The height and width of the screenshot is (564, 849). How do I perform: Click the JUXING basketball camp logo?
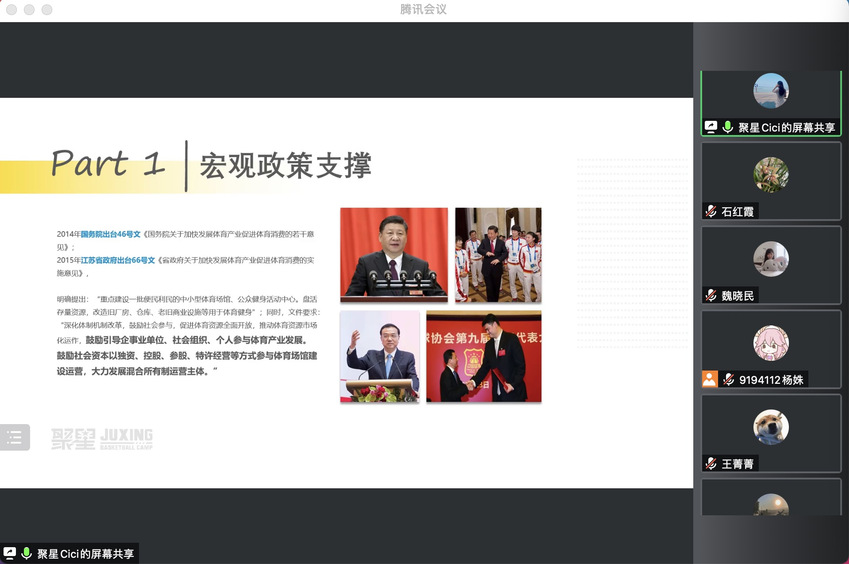102,438
